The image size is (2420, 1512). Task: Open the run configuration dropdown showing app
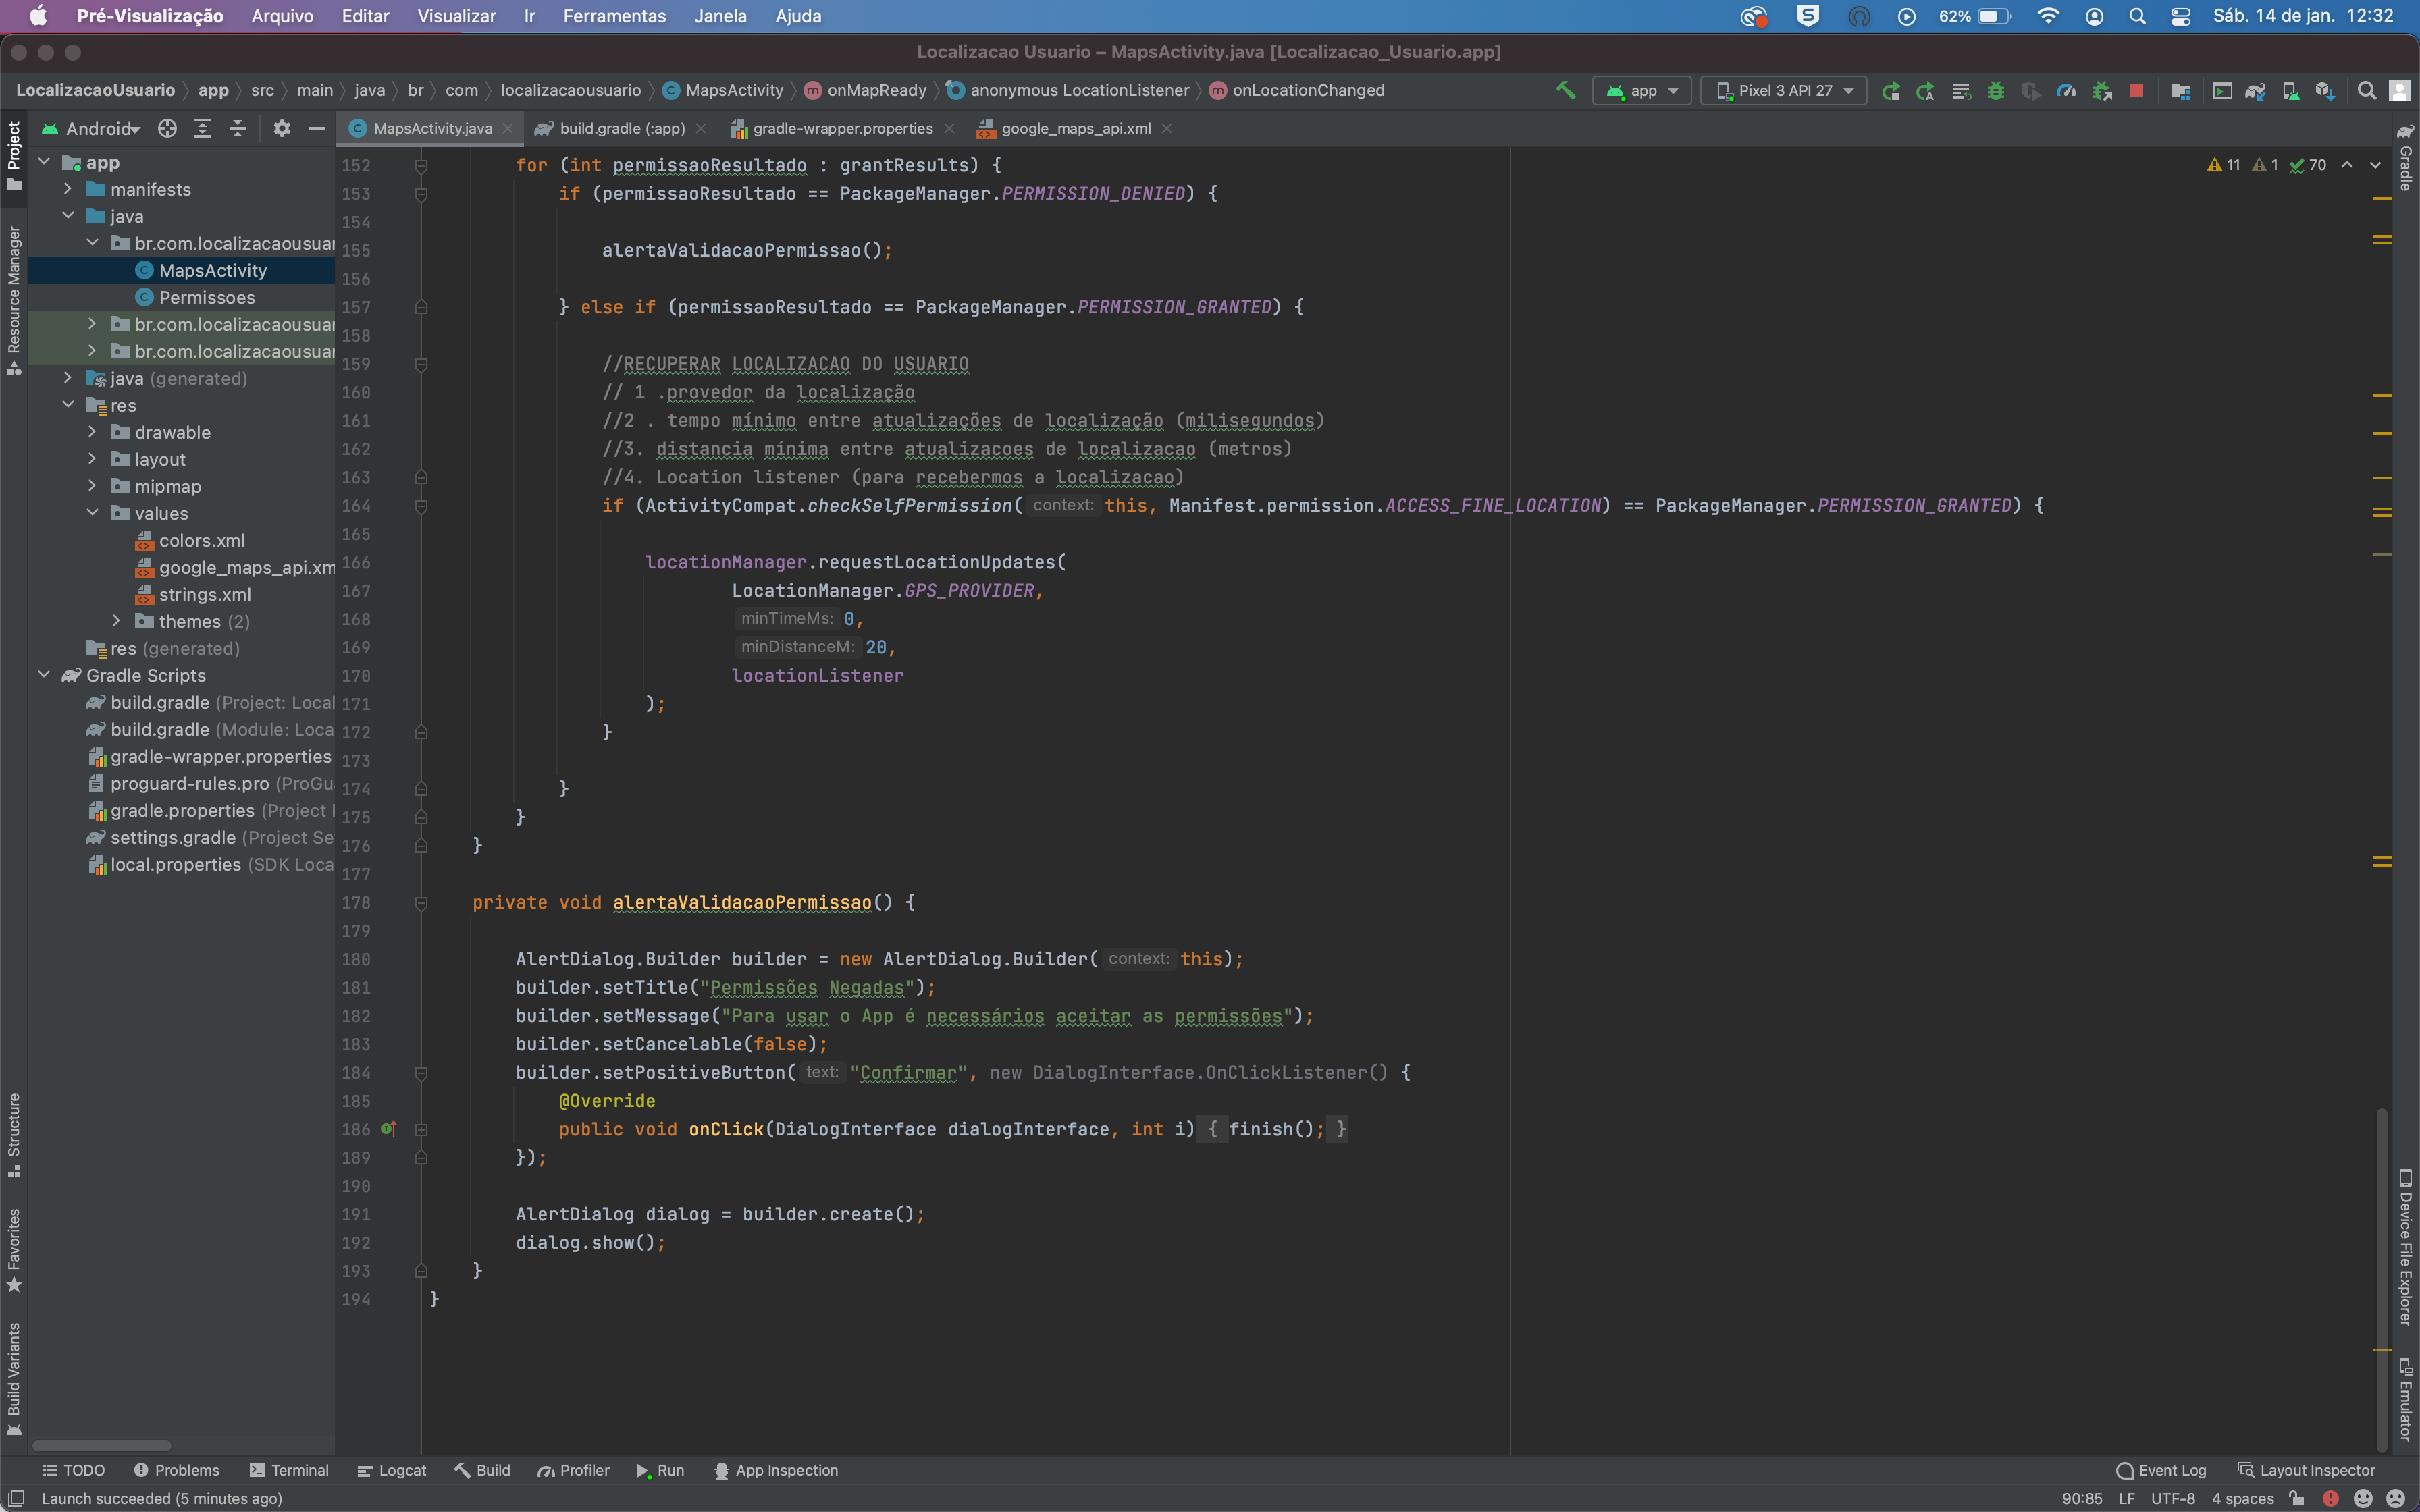(x=1640, y=90)
